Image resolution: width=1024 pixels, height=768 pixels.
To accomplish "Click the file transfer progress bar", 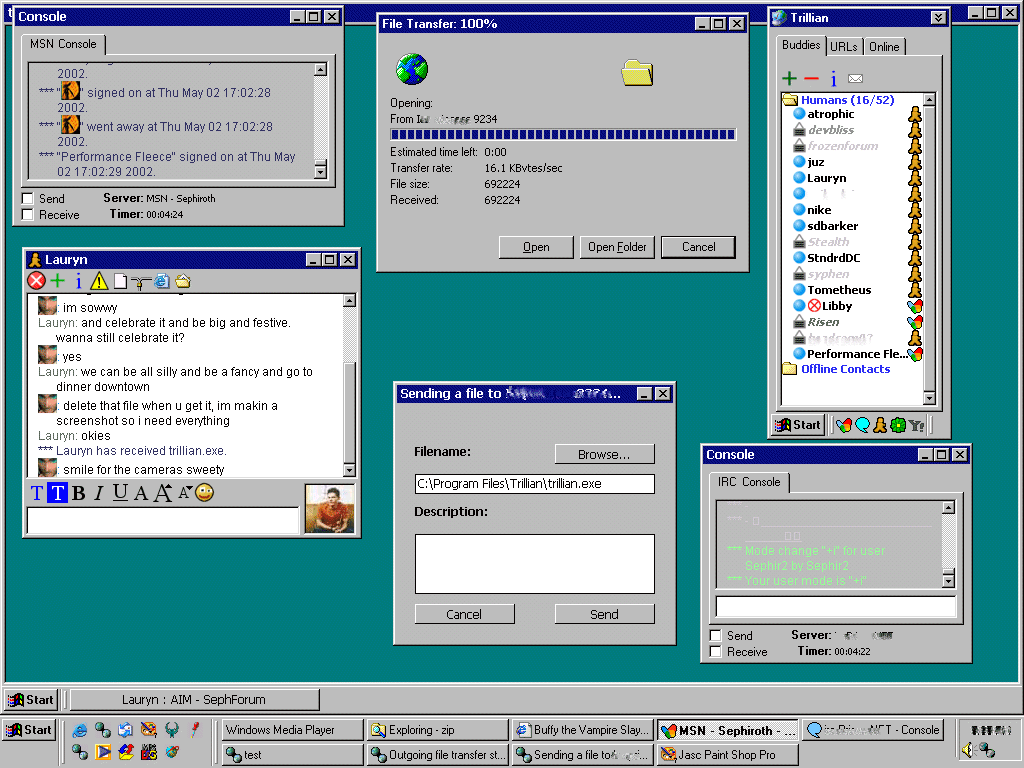I will point(563,135).
